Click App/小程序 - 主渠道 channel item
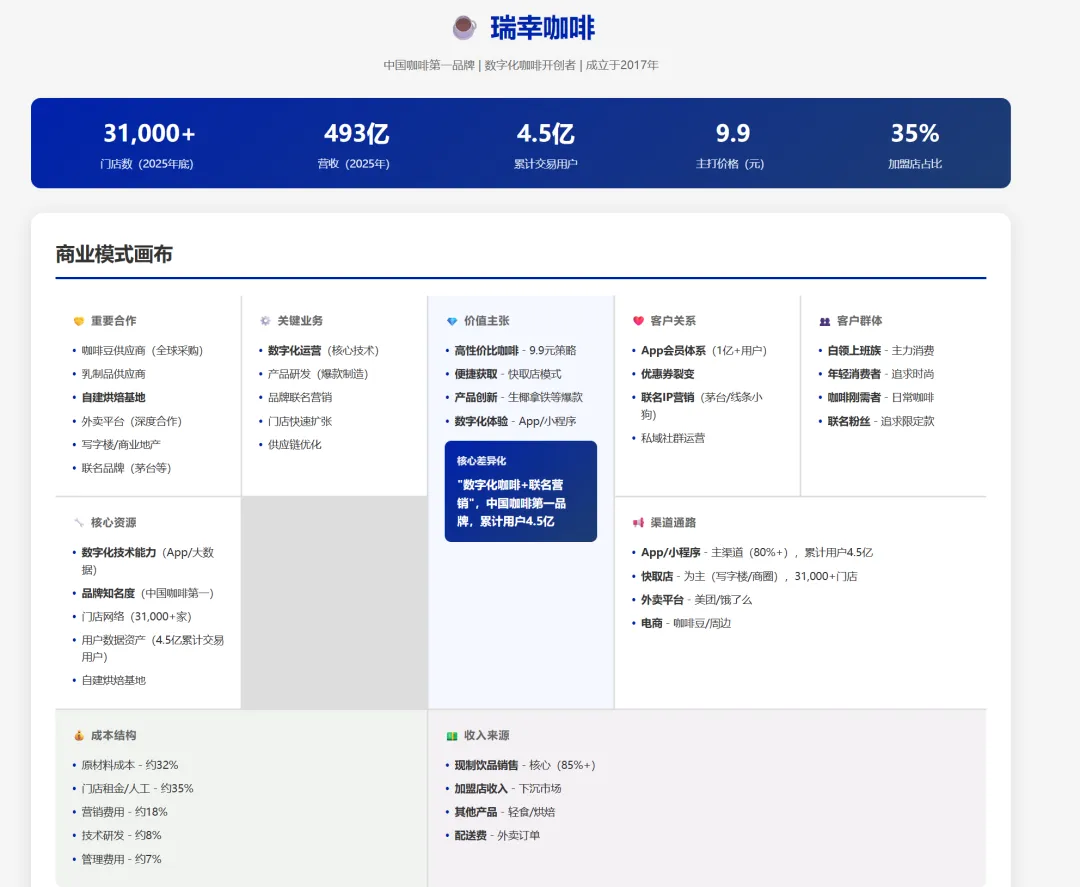This screenshot has height=887, width=1080. point(757,552)
